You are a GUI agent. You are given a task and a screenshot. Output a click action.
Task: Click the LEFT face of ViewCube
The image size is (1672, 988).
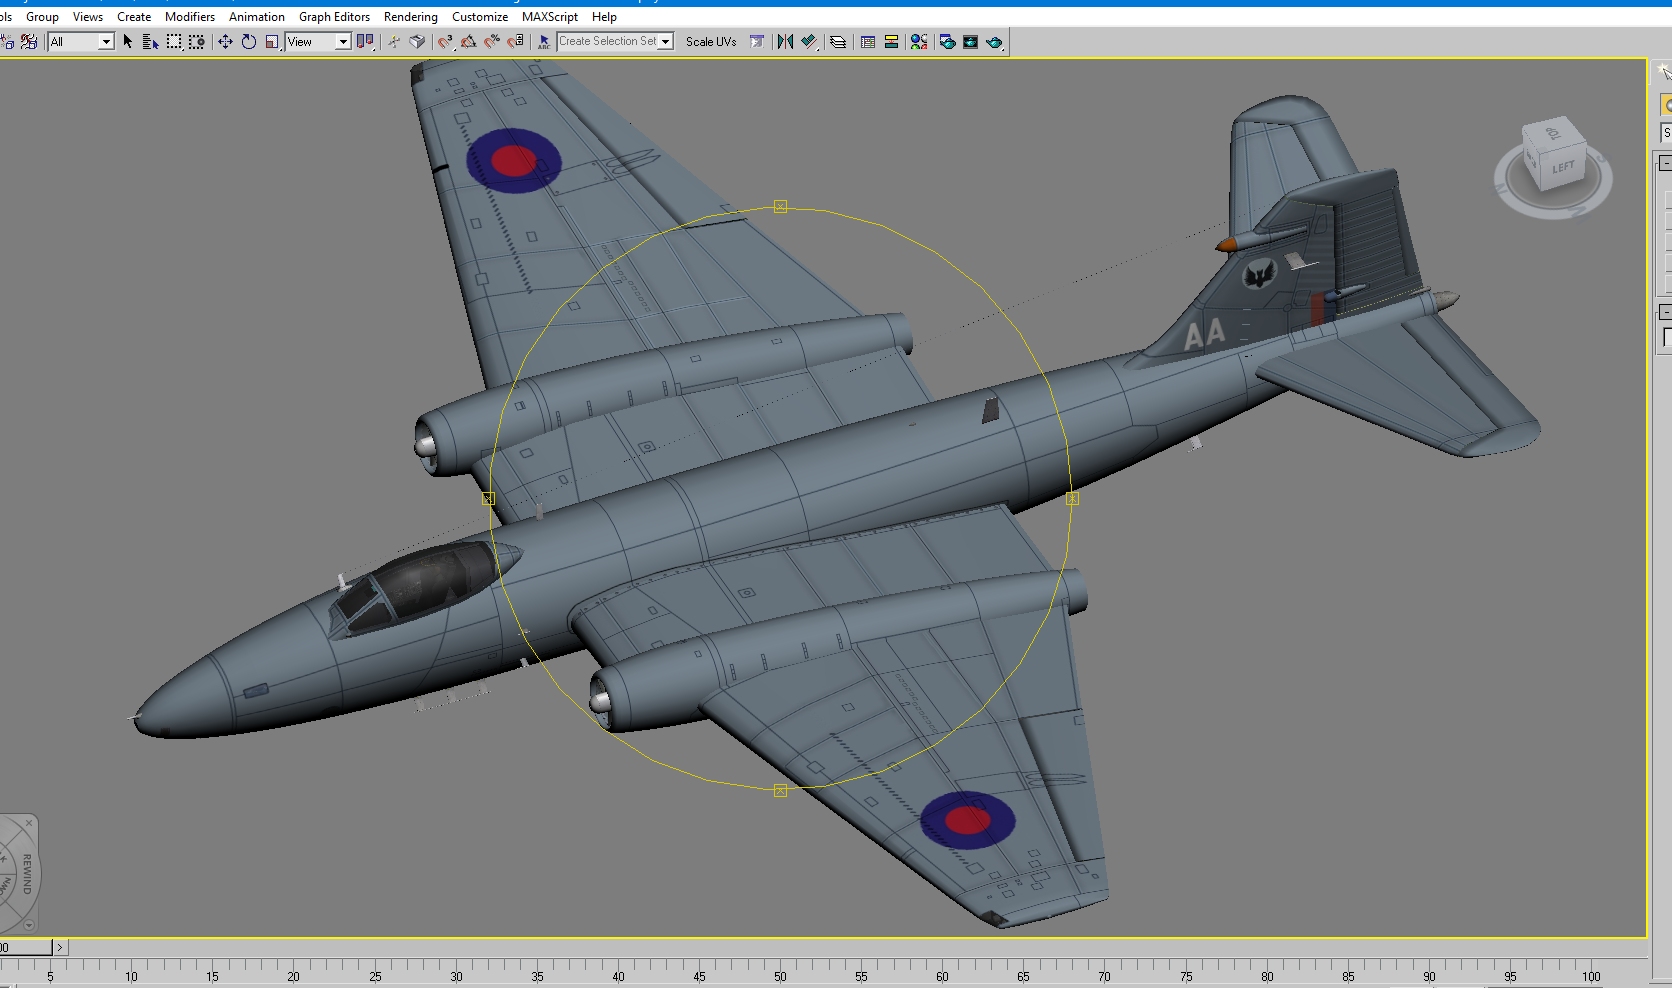(1563, 167)
